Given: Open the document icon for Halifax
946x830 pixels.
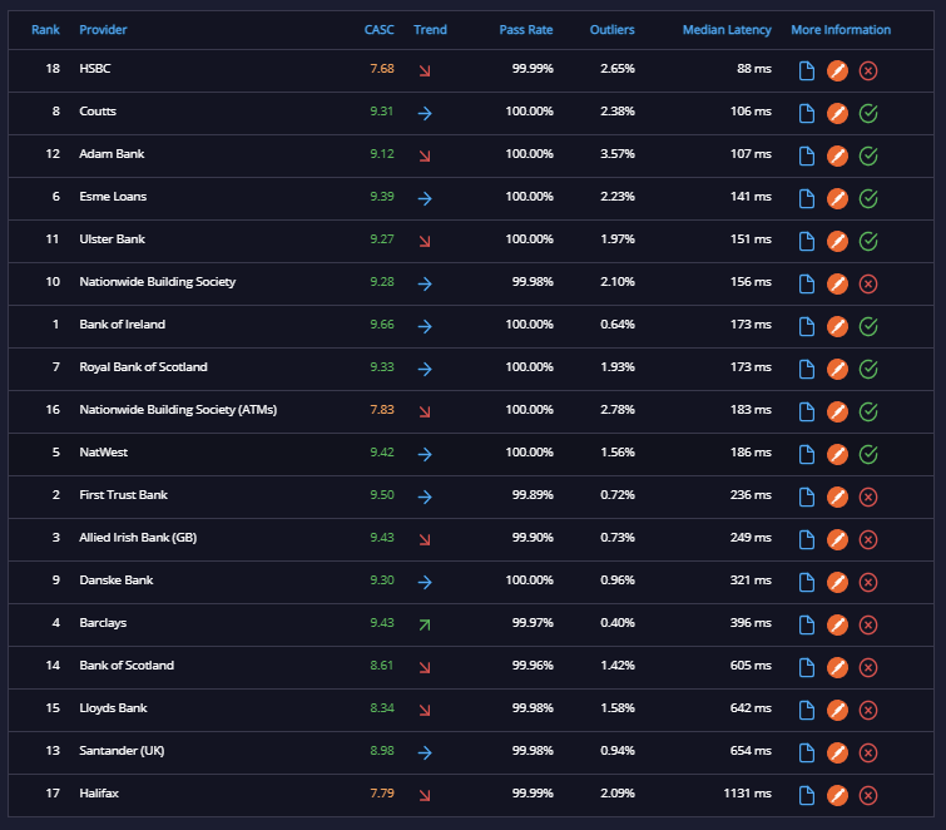Looking at the screenshot, I should pyautogui.click(x=806, y=796).
